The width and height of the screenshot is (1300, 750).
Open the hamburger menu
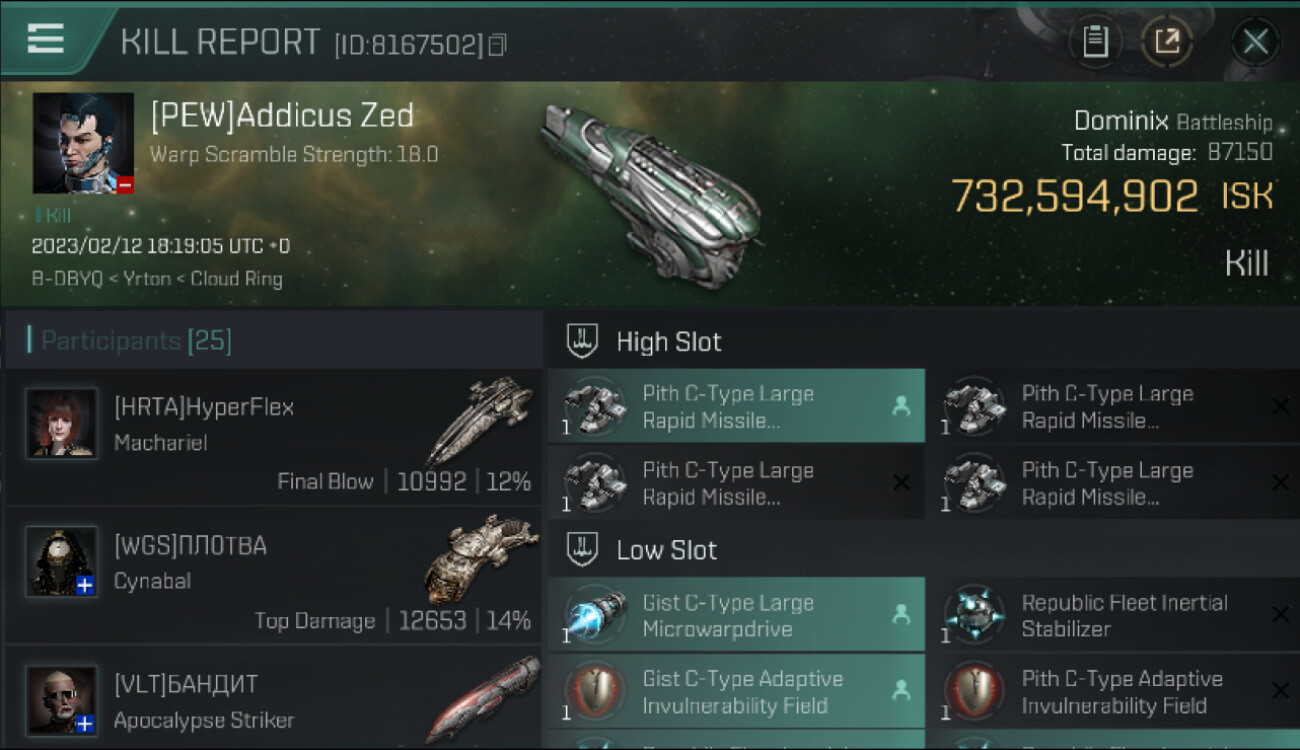point(46,40)
